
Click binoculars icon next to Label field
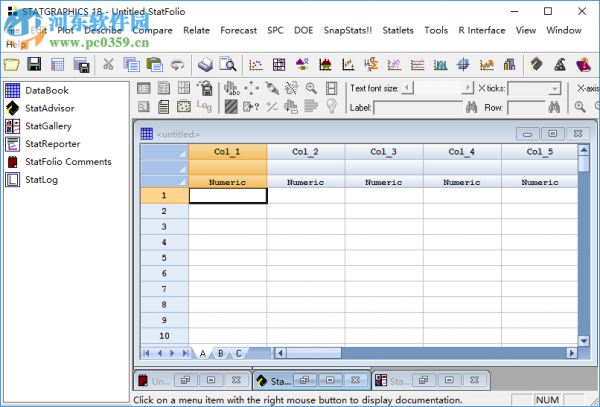point(471,107)
